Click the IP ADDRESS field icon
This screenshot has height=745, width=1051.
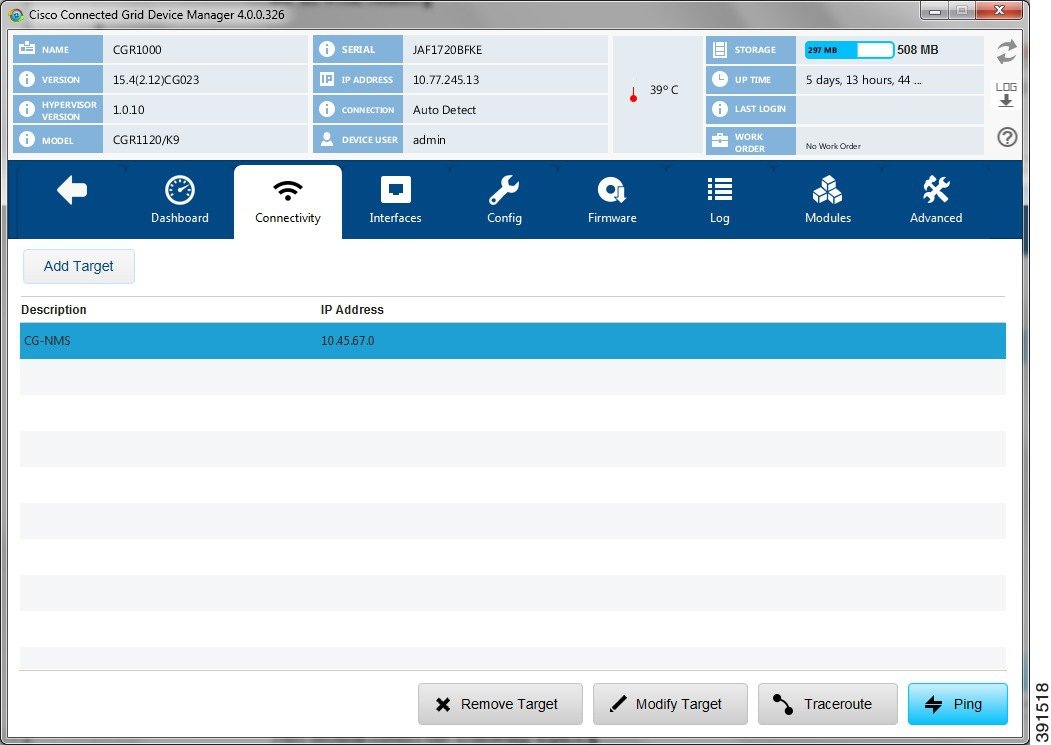(327, 79)
